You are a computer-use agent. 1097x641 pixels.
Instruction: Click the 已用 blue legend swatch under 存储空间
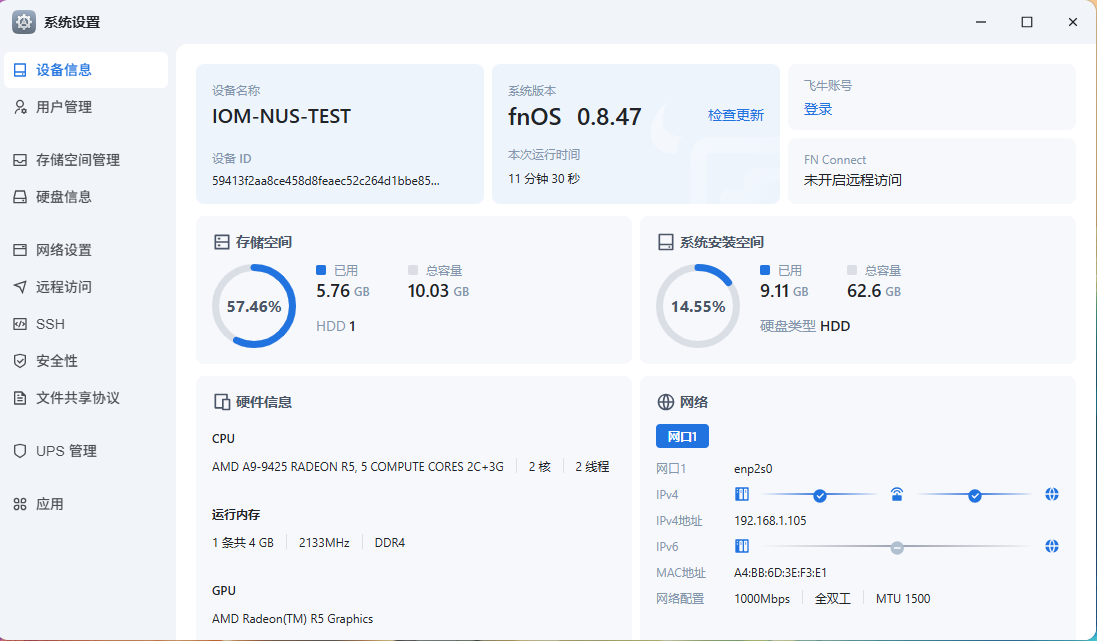point(321,270)
